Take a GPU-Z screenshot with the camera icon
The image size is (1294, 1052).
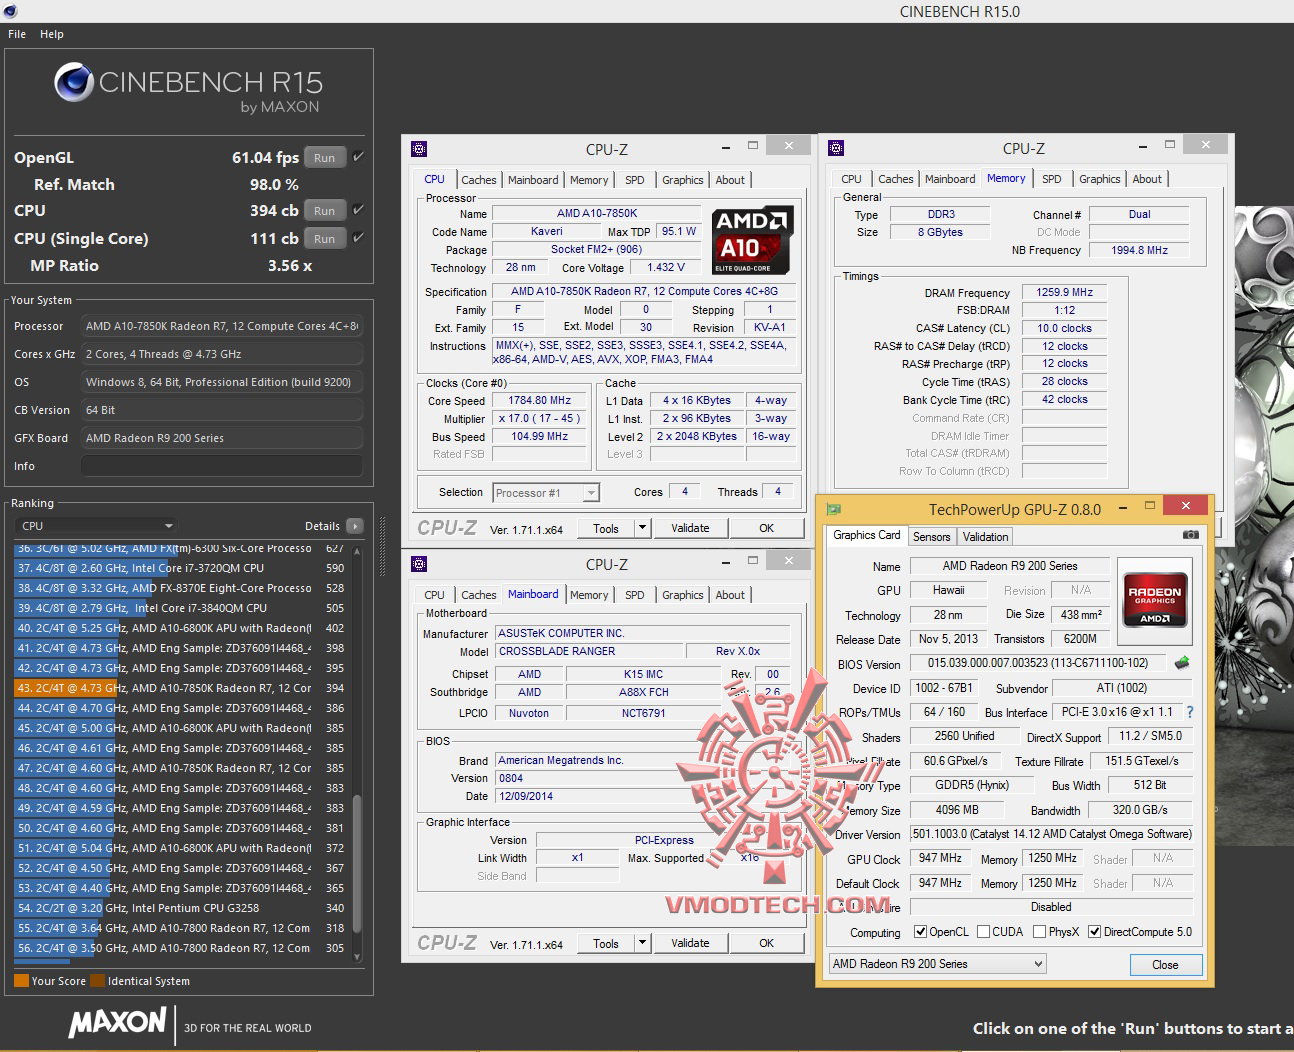coord(1190,535)
